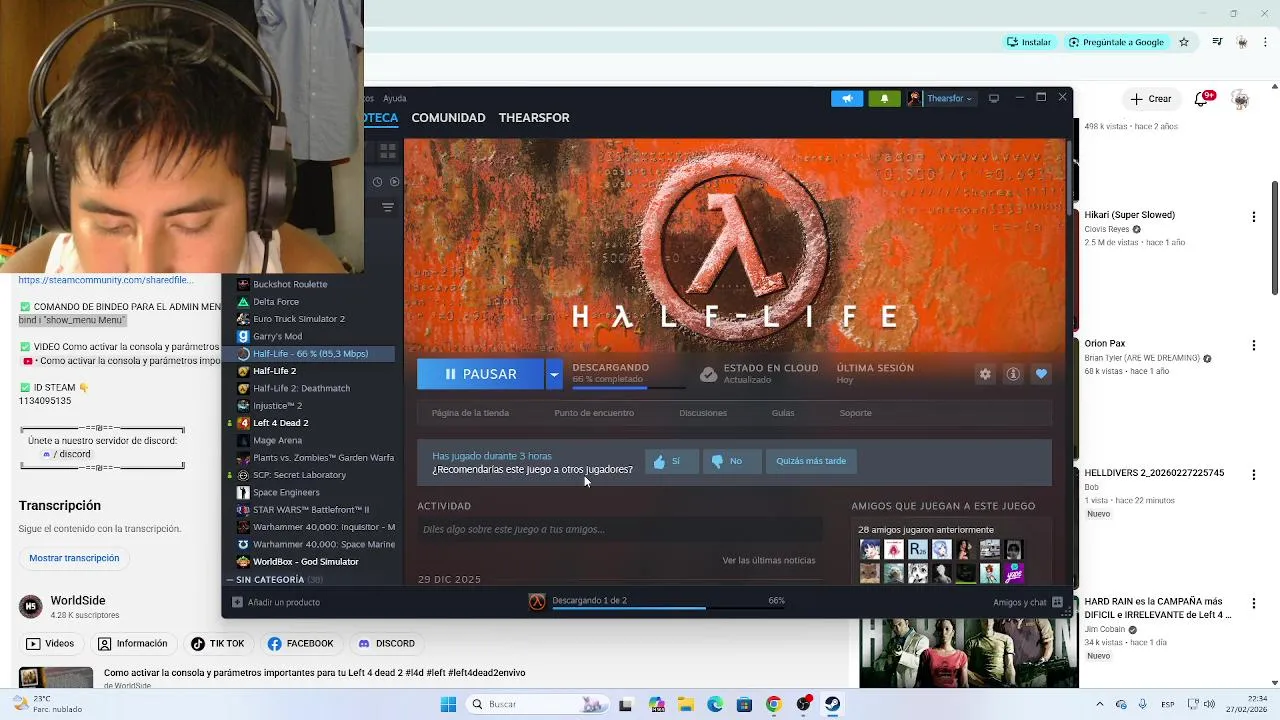Select Buckshot Roulette in library

290,284
